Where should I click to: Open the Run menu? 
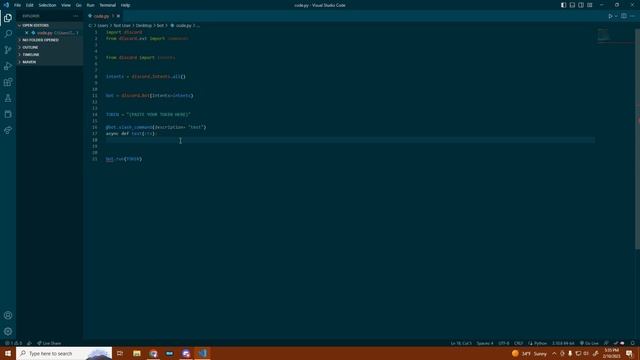(90, 5)
